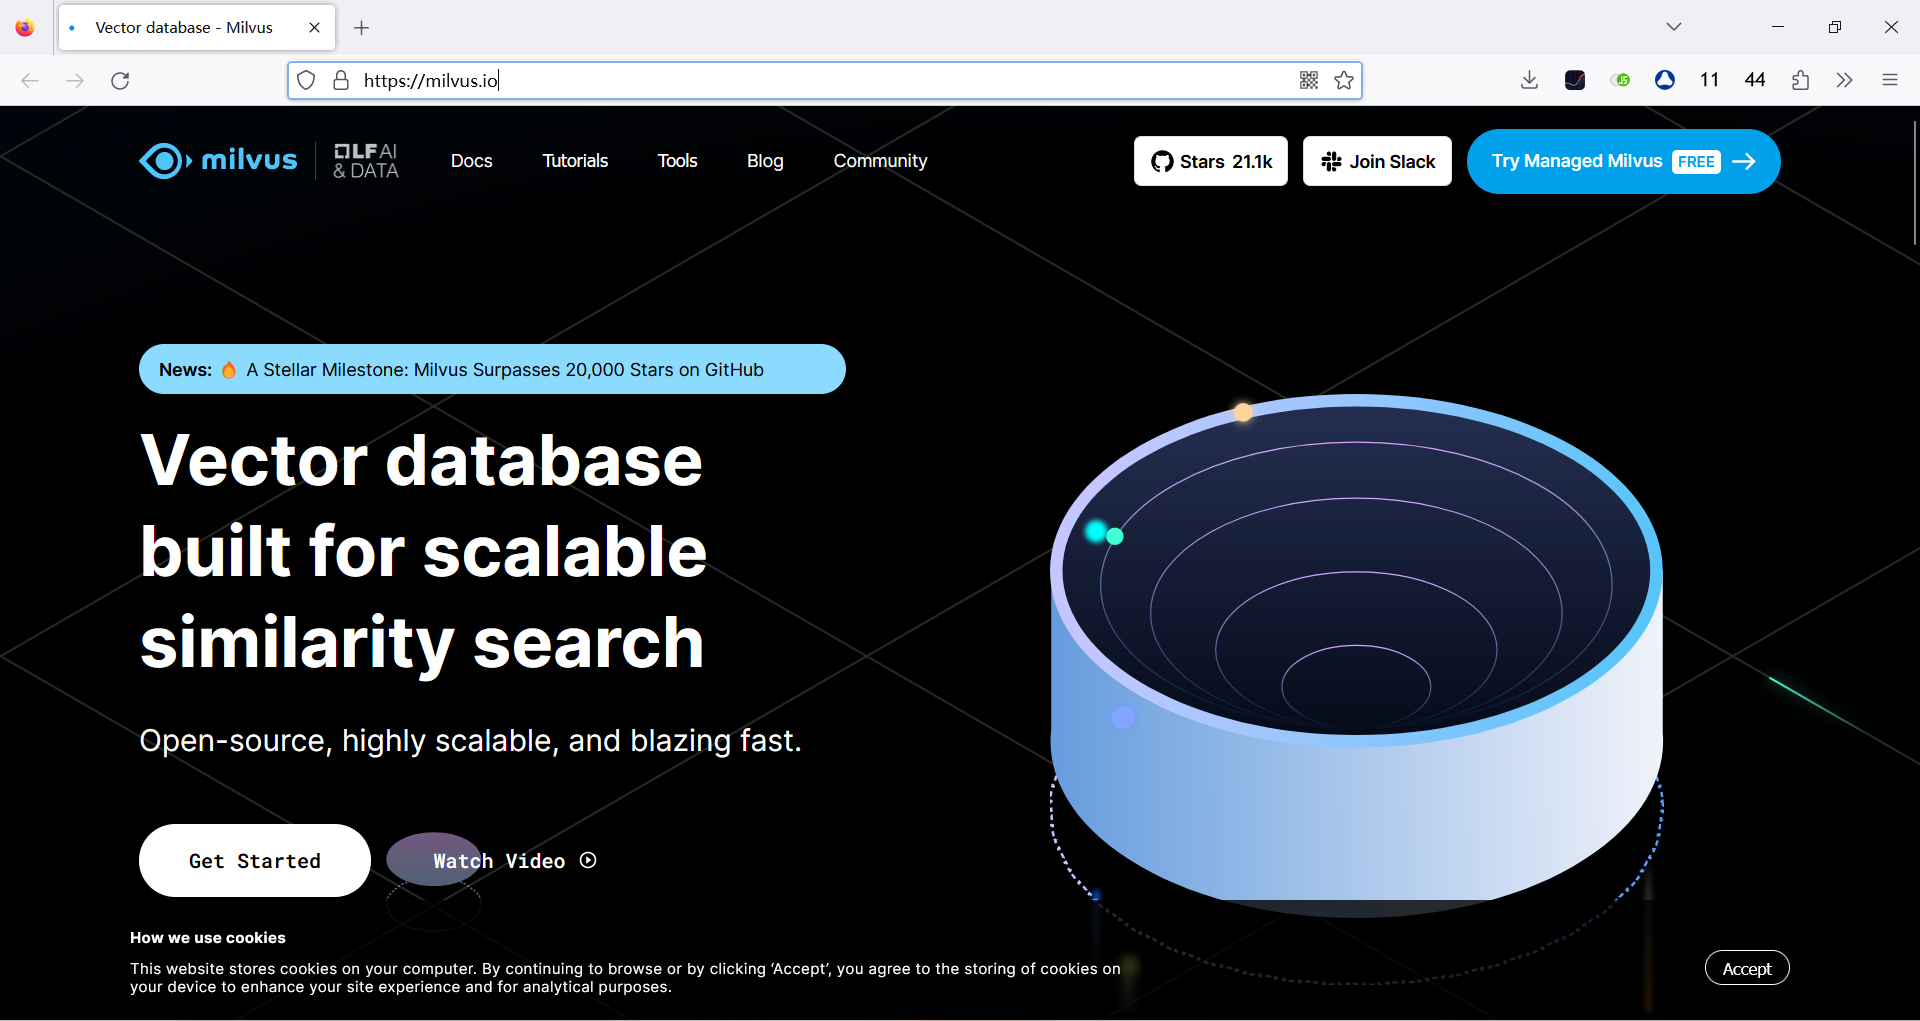Focus the address bar URL field
Image resolution: width=1920 pixels, height=1021 pixels.
(825, 80)
